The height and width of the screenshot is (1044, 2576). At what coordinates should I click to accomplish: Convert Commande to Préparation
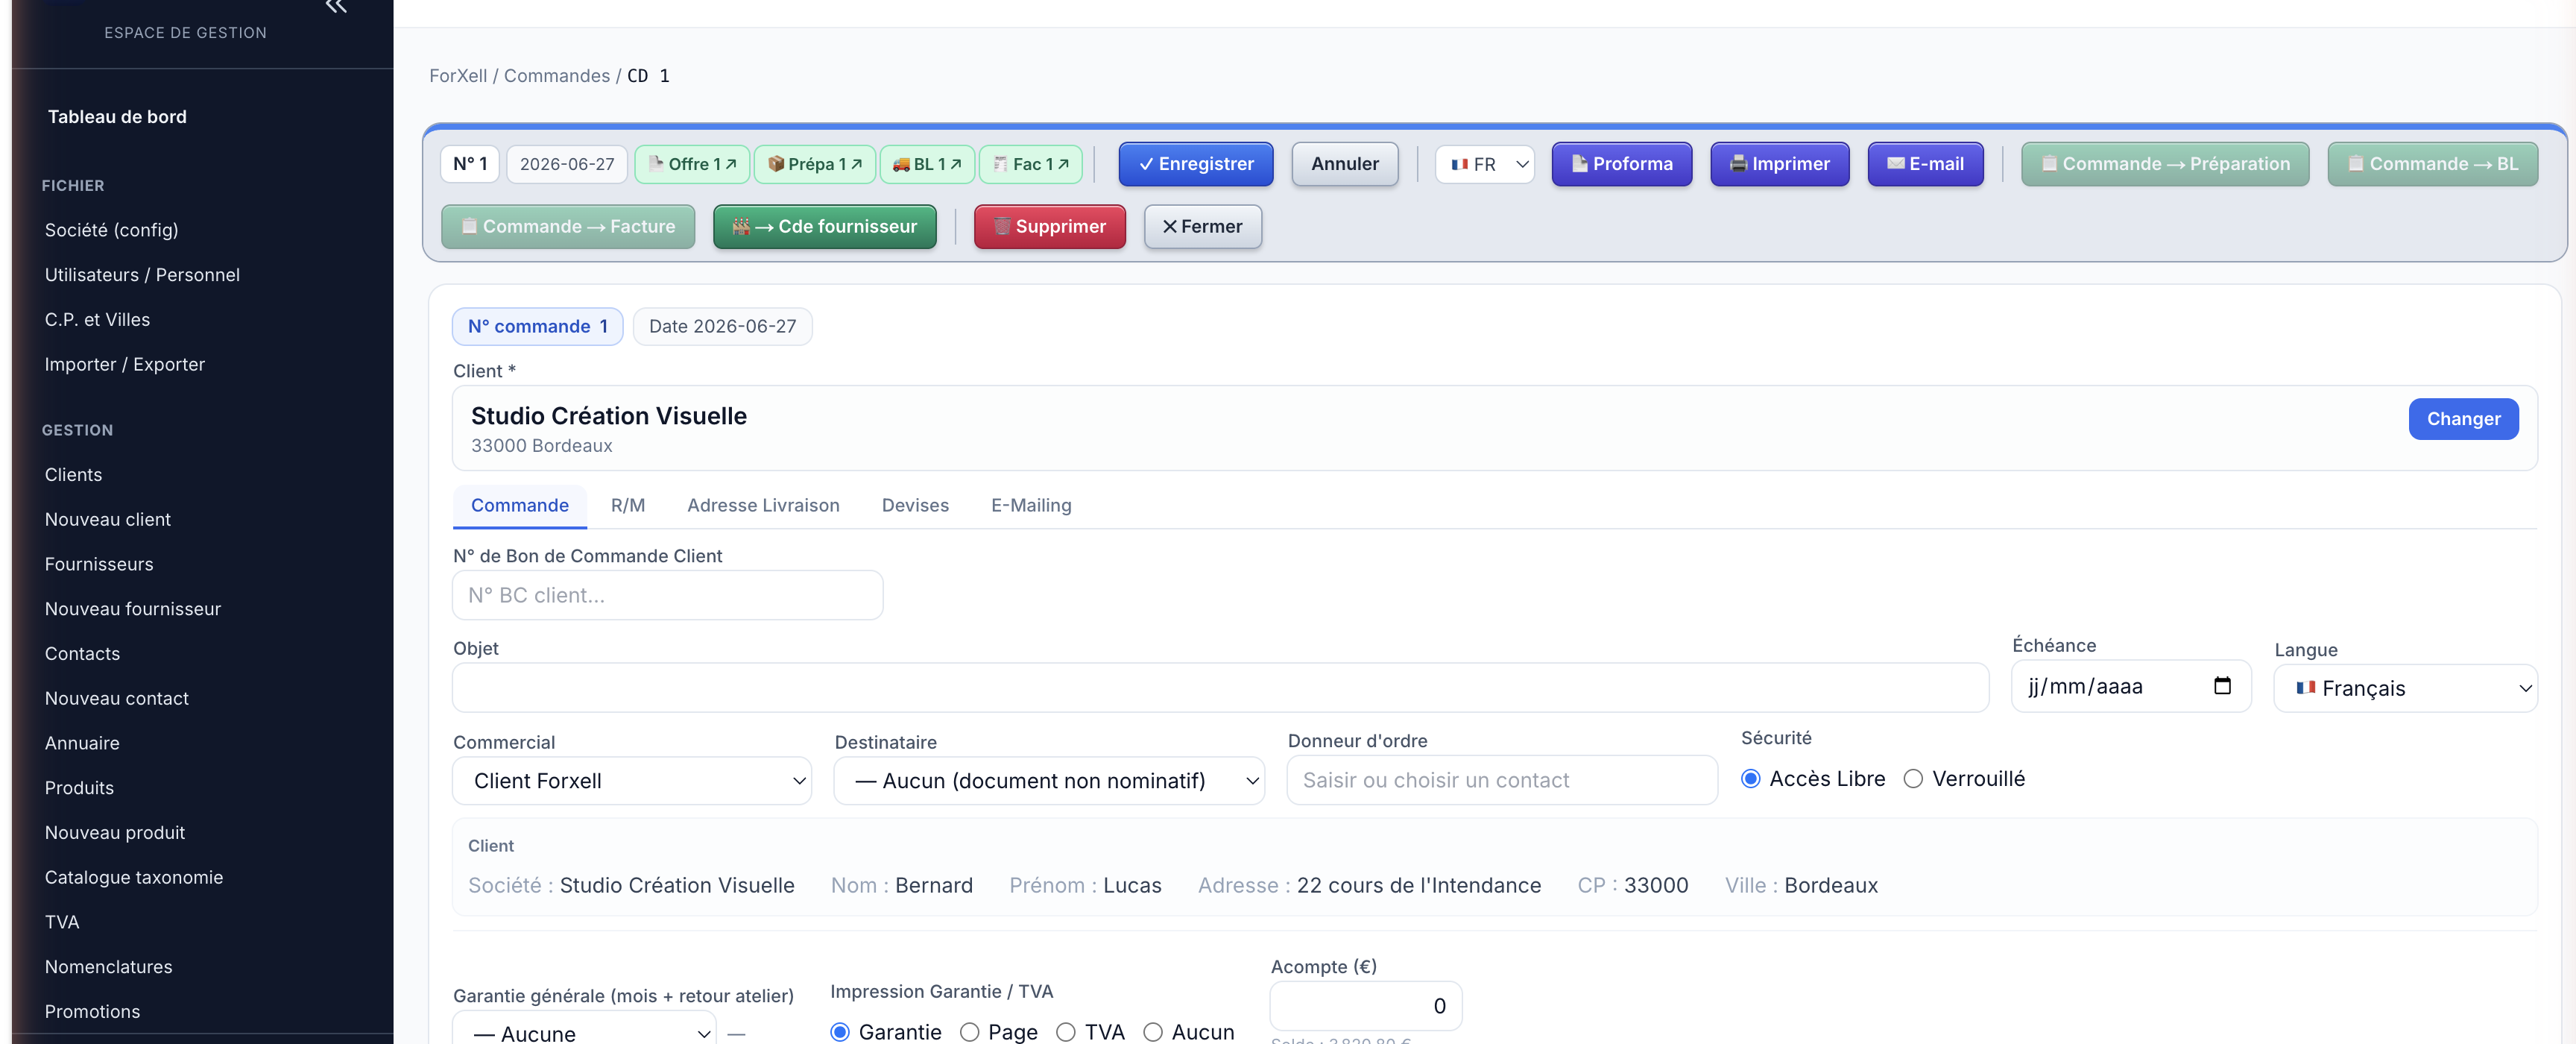point(2165,164)
